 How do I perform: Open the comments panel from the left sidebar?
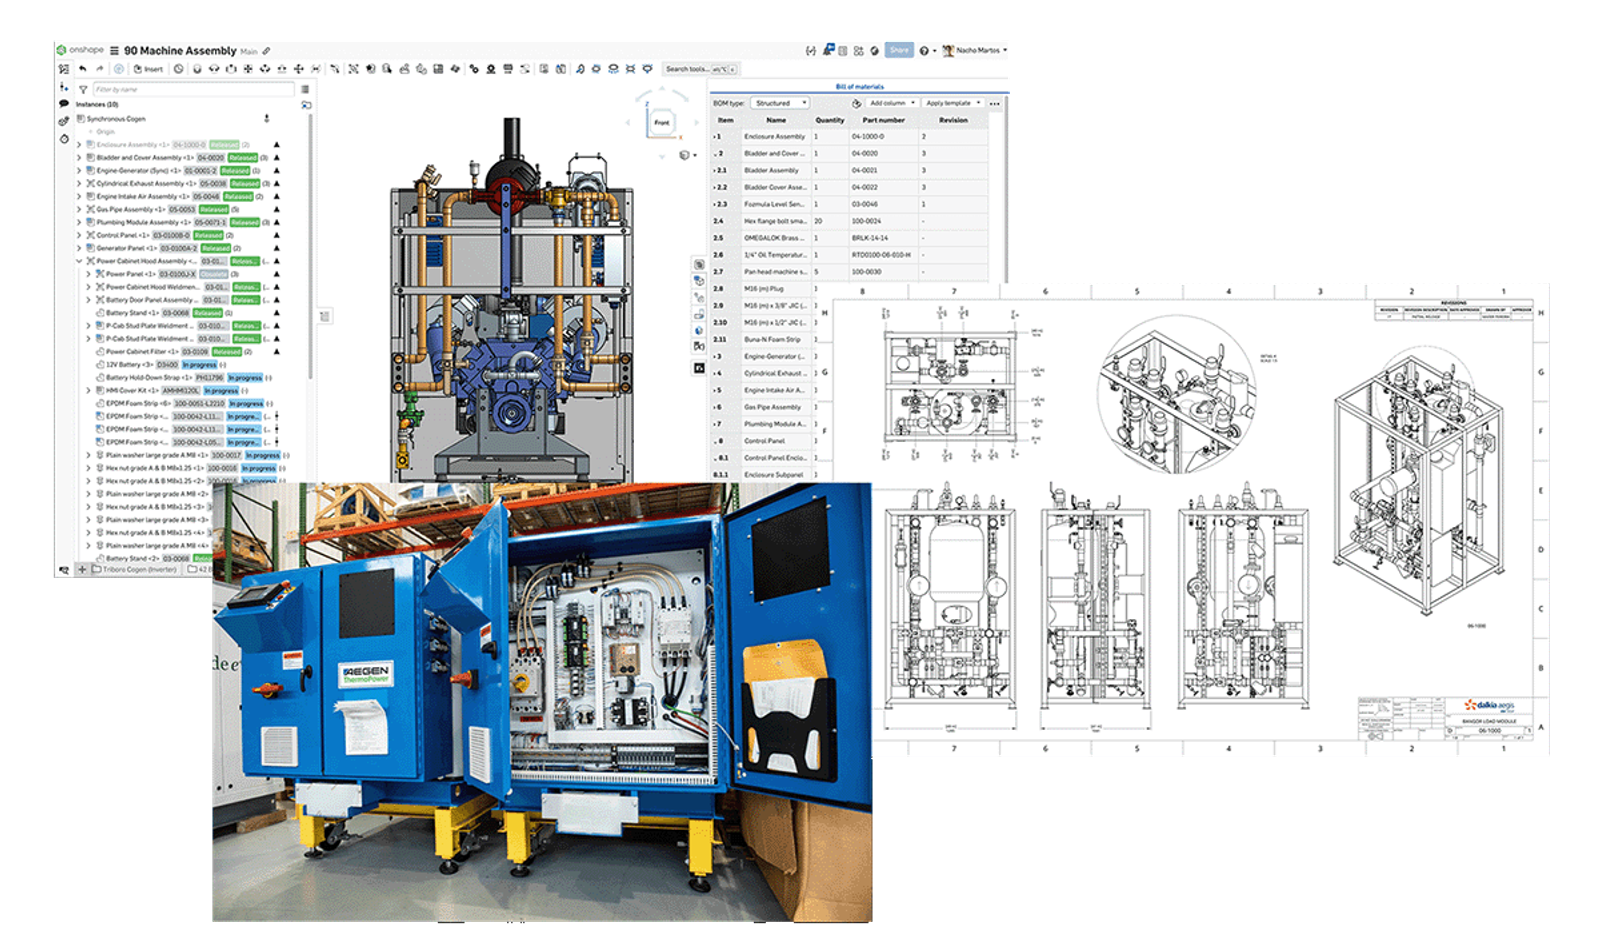[63, 103]
